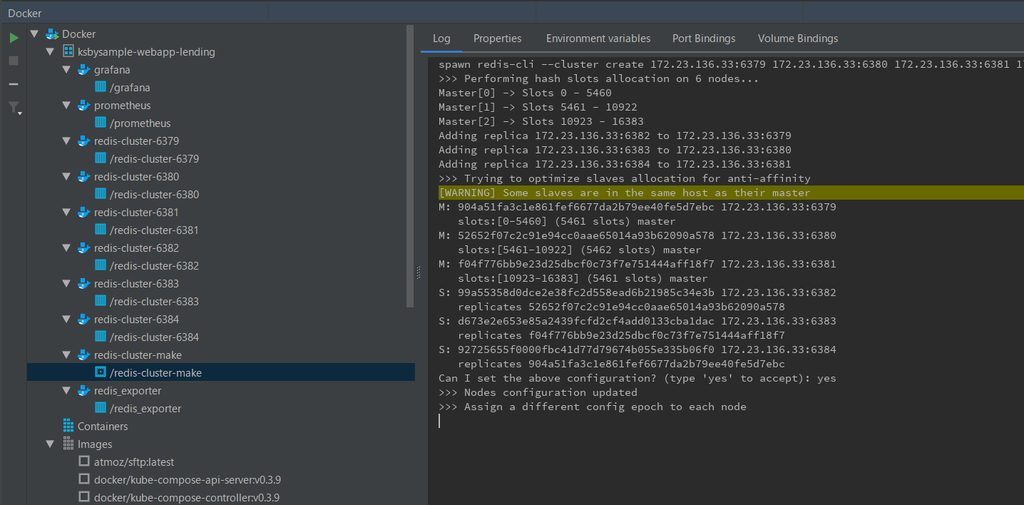Click the 'Master[0] -> Slots 0 - 5460' line
Screen dimensions: 1024x505
click(x=525, y=93)
